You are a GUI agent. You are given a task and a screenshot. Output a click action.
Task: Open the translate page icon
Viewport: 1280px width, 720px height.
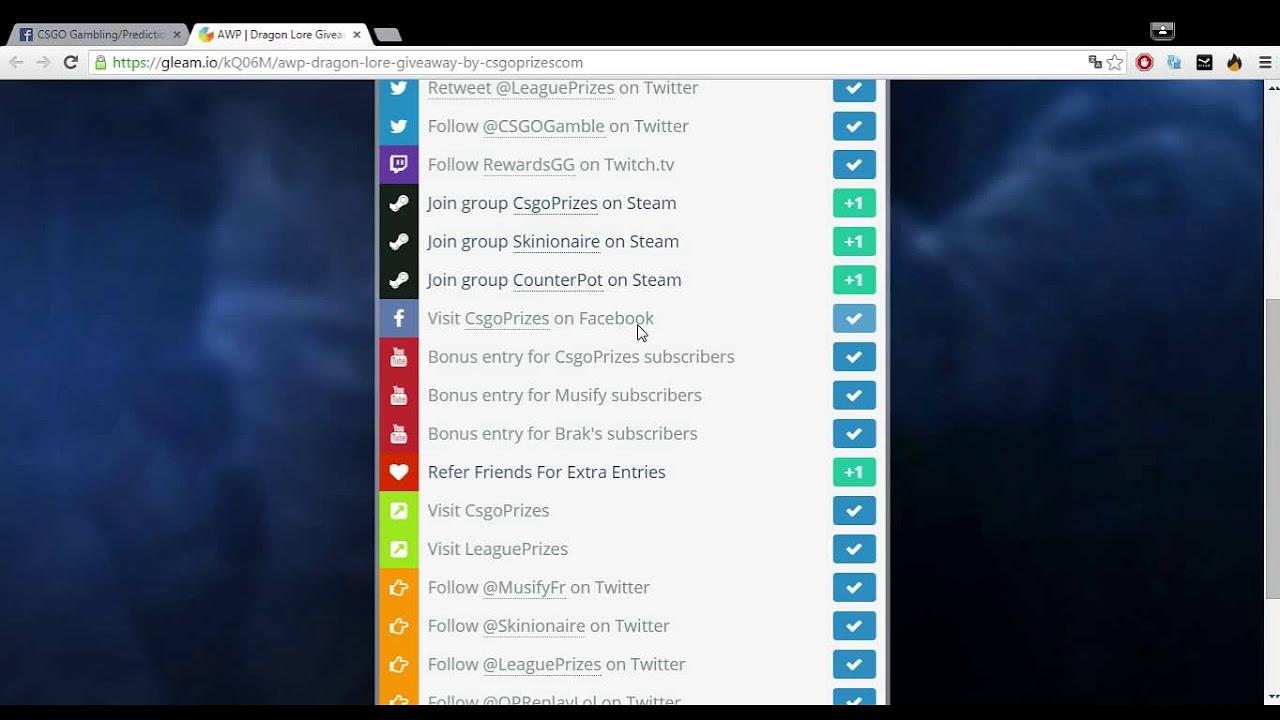[x=1095, y=62]
